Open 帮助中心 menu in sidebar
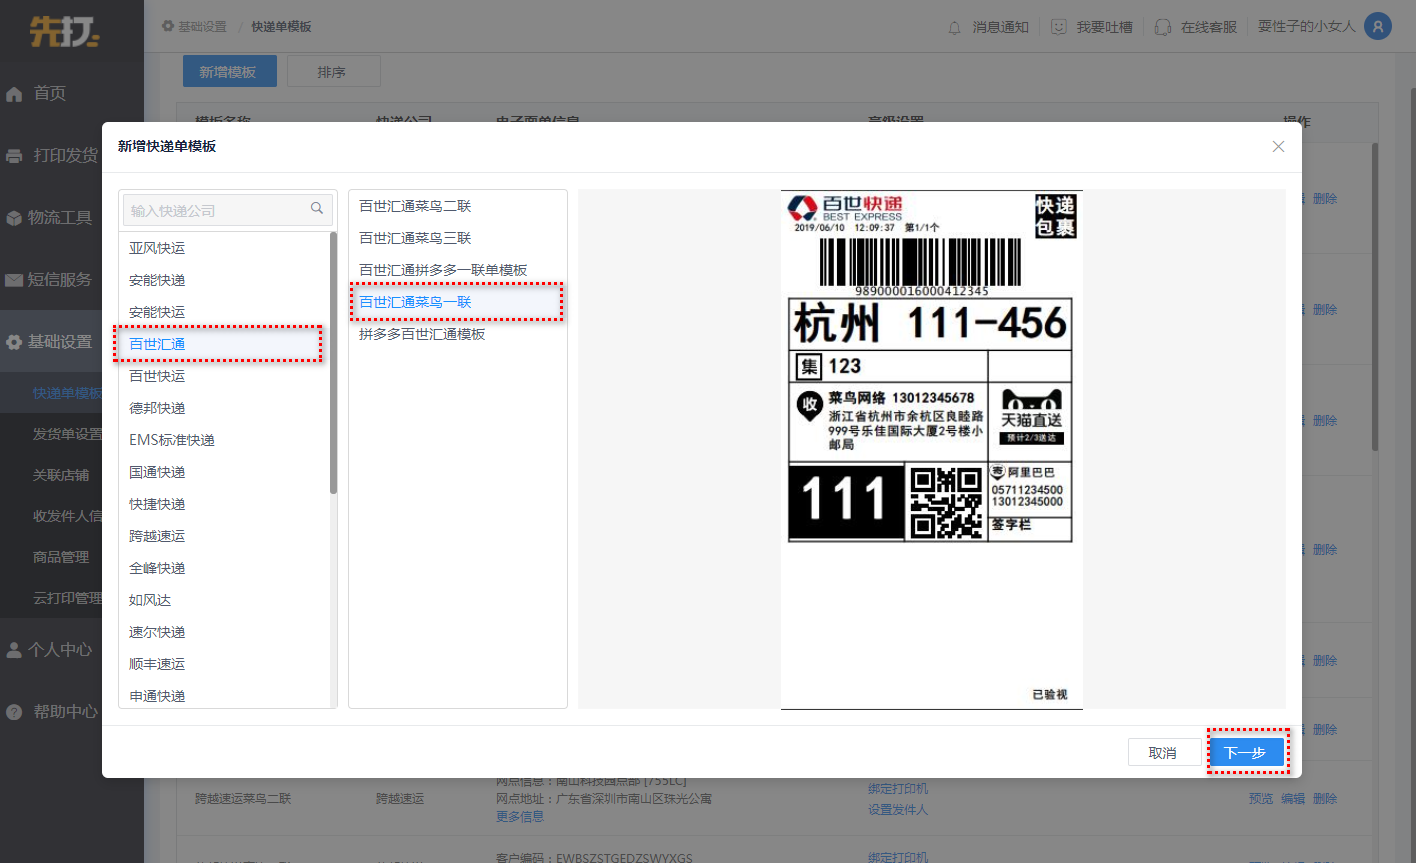The width and height of the screenshot is (1416, 863). click(66, 711)
